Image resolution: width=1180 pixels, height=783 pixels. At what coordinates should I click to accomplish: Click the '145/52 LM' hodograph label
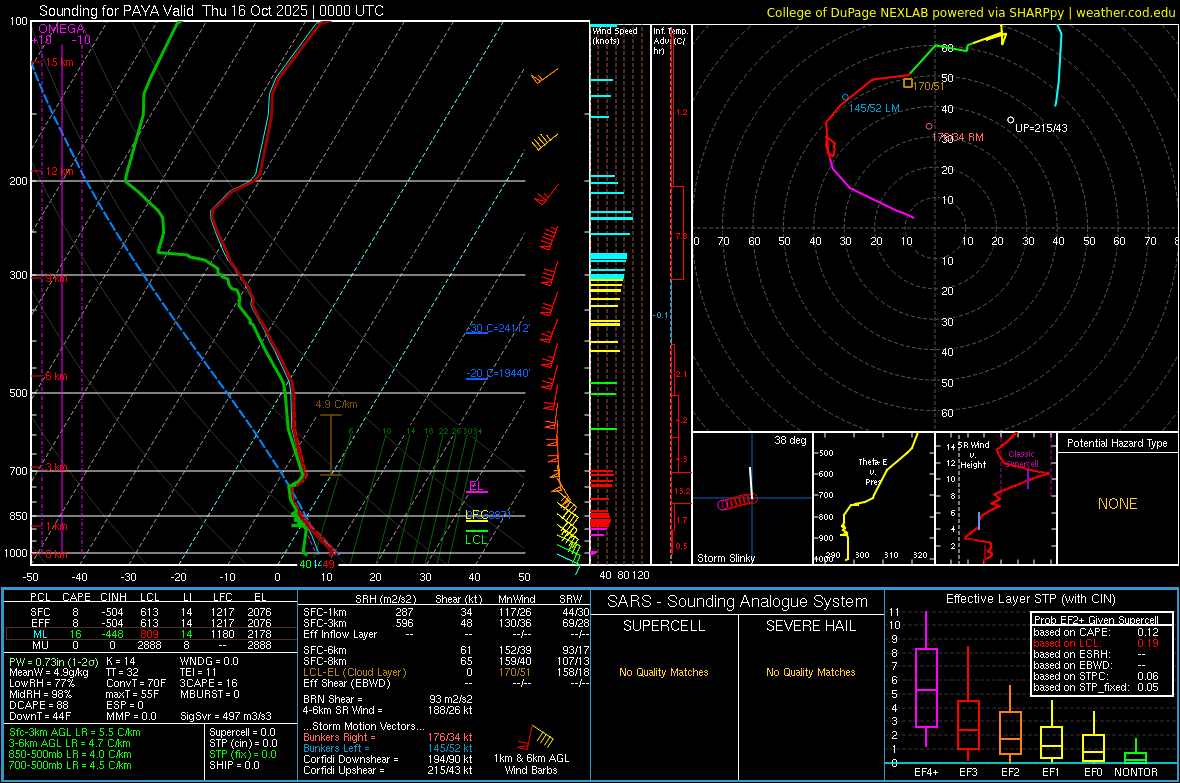tap(874, 108)
